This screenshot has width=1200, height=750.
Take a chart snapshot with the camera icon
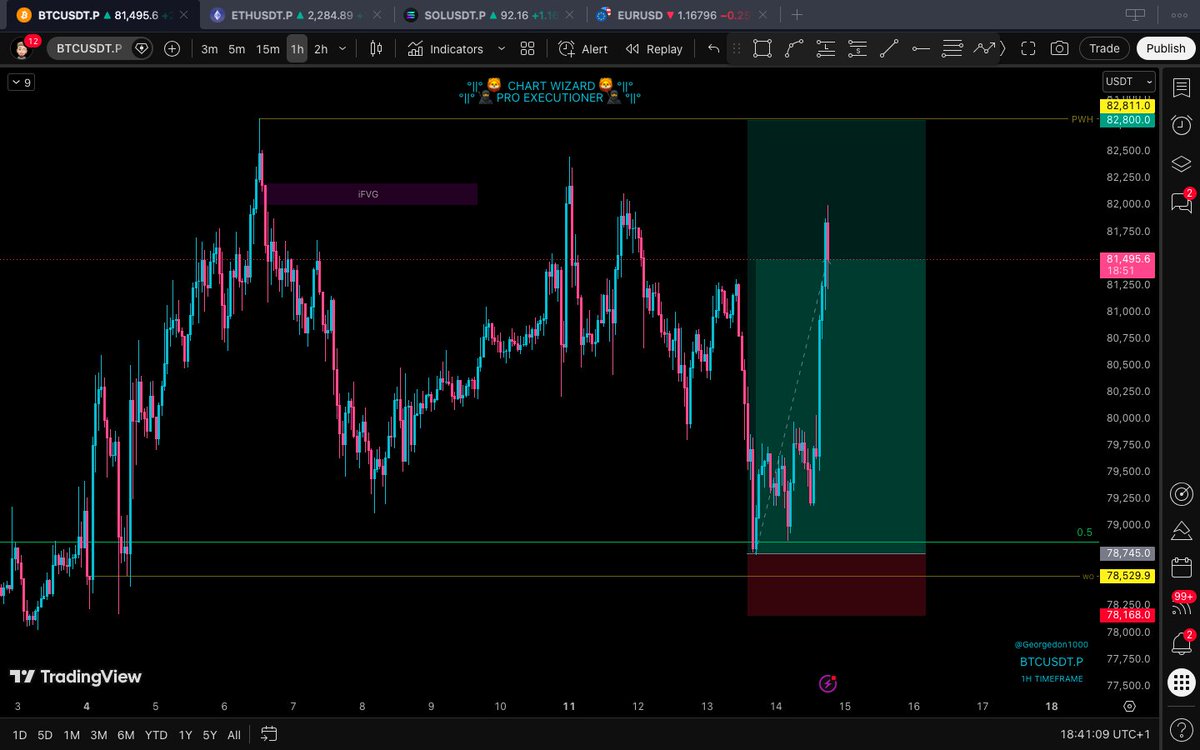pos(1059,48)
